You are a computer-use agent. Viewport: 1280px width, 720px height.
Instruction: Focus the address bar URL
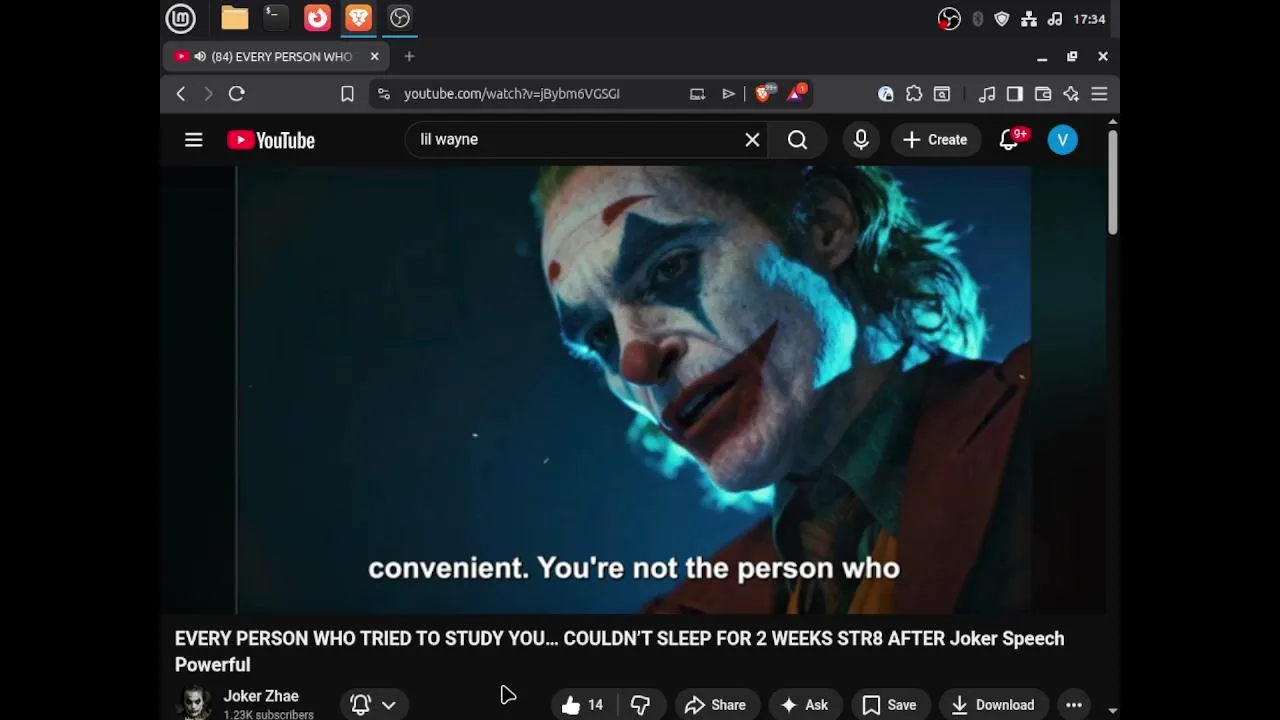click(x=512, y=94)
